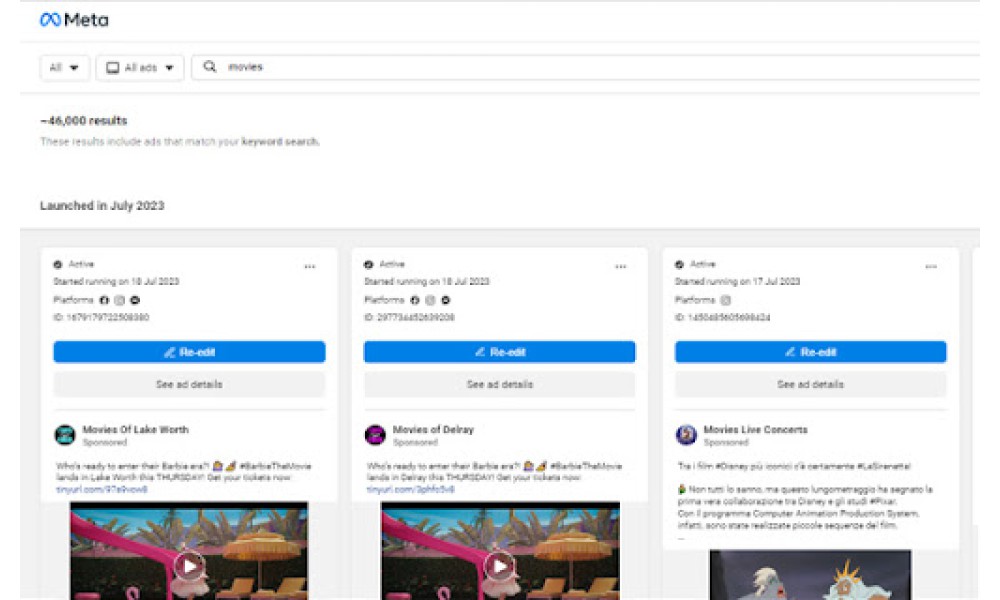Viewport: 1000px width, 600px height.
Task: Open options menu on Lake Worth ad
Action: tap(310, 267)
